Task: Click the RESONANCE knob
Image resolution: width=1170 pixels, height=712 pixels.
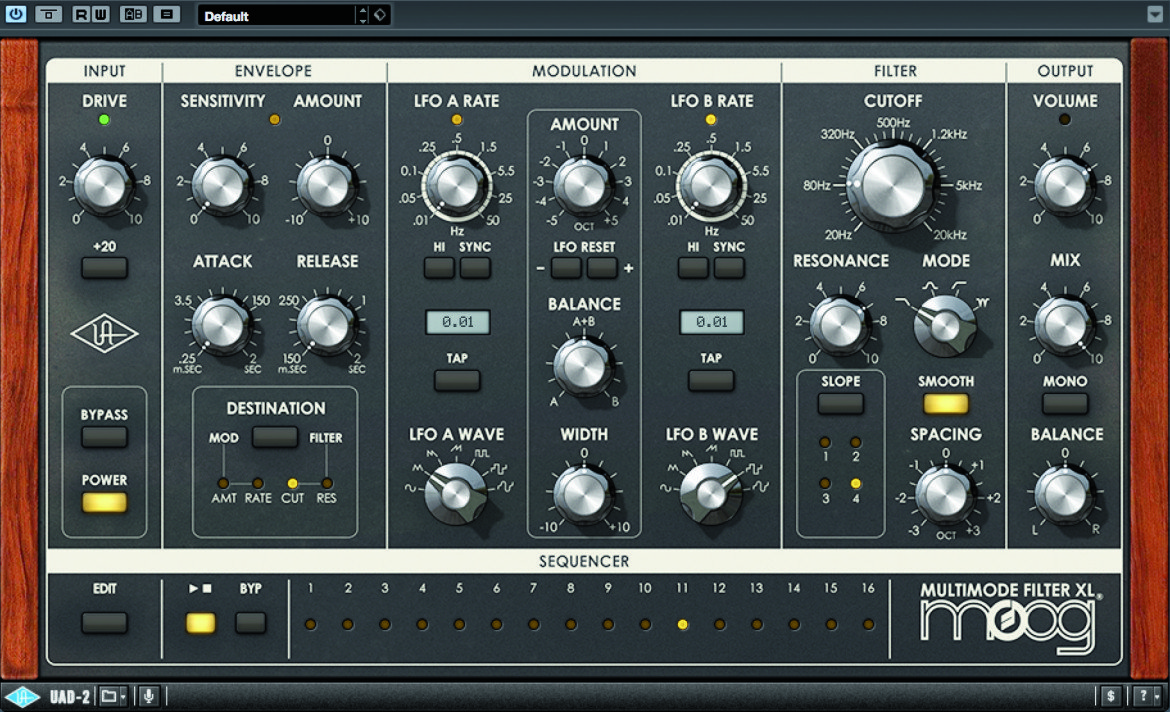Action: pyautogui.click(x=840, y=325)
